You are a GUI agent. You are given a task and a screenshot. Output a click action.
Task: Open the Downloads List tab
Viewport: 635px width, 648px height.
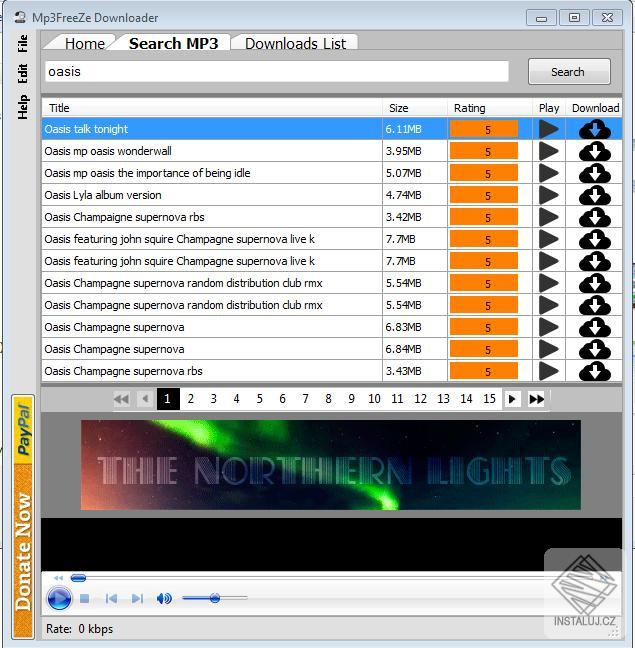pyautogui.click(x=295, y=43)
